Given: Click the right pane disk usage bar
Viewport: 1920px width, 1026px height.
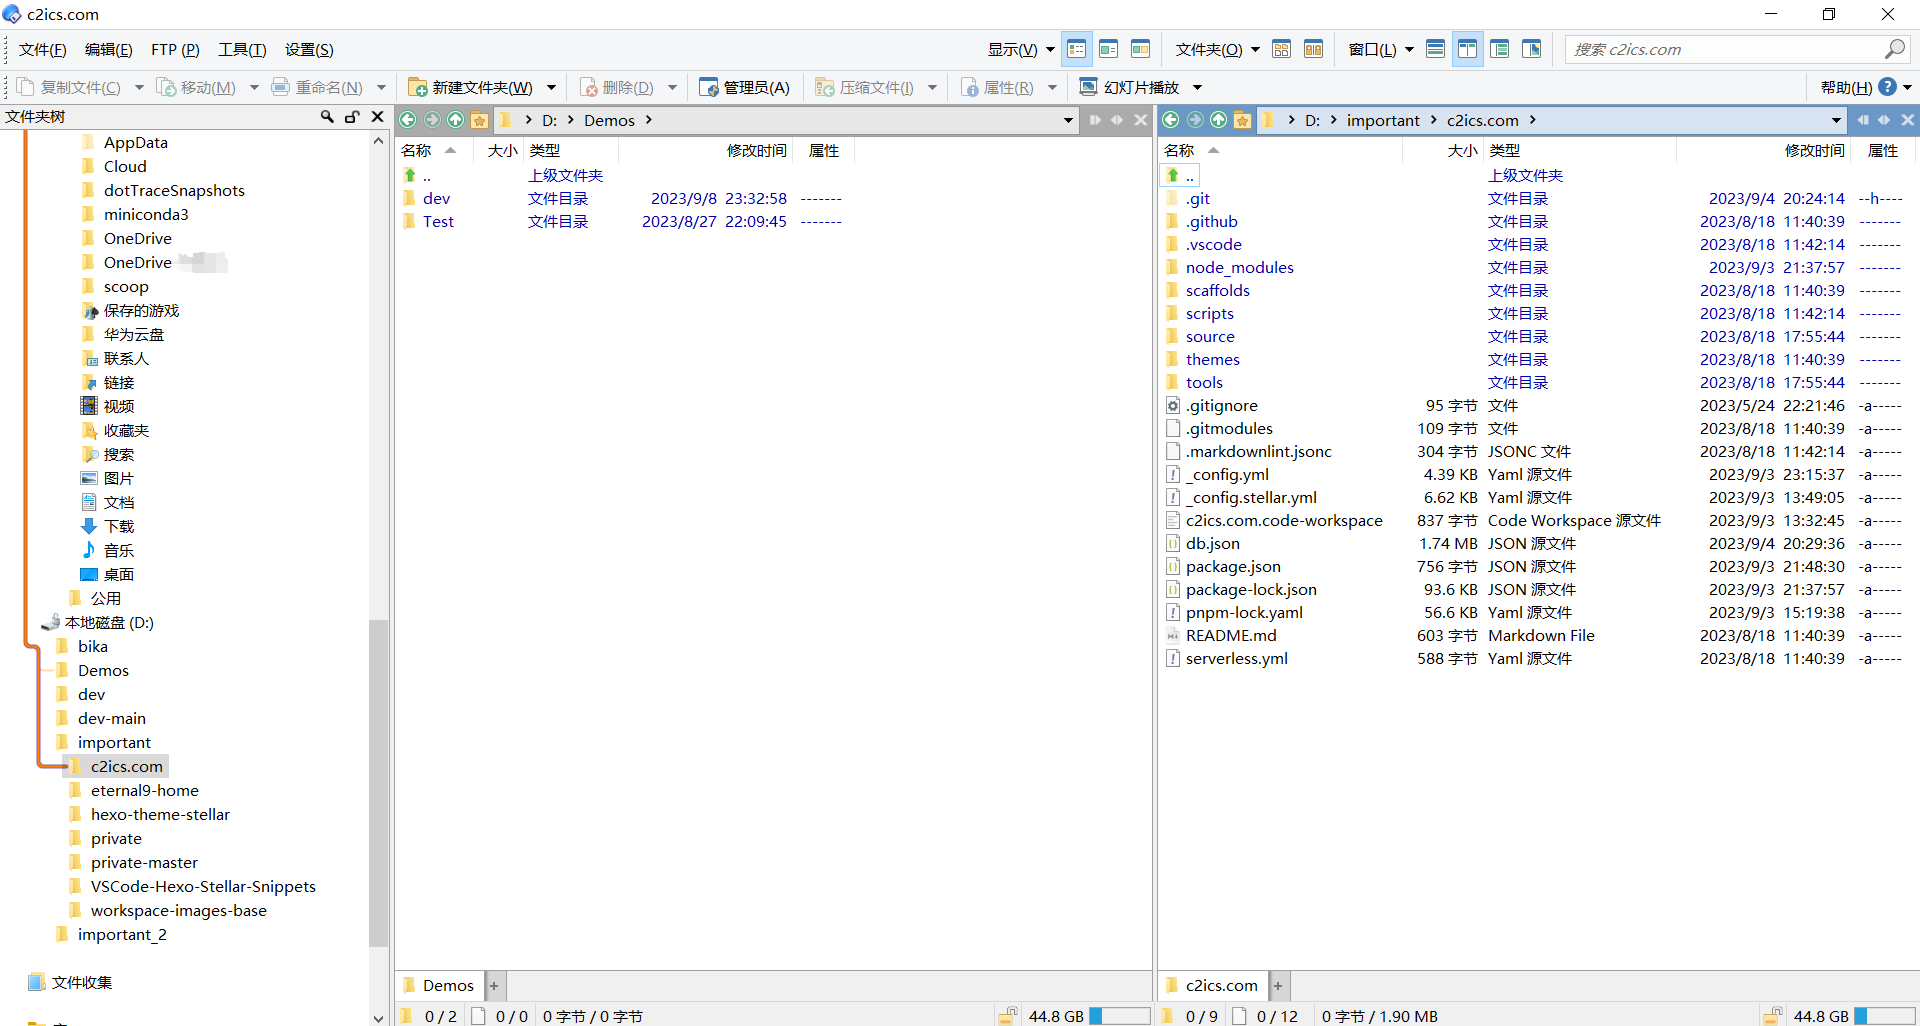Looking at the screenshot, I should 1884,1016.
